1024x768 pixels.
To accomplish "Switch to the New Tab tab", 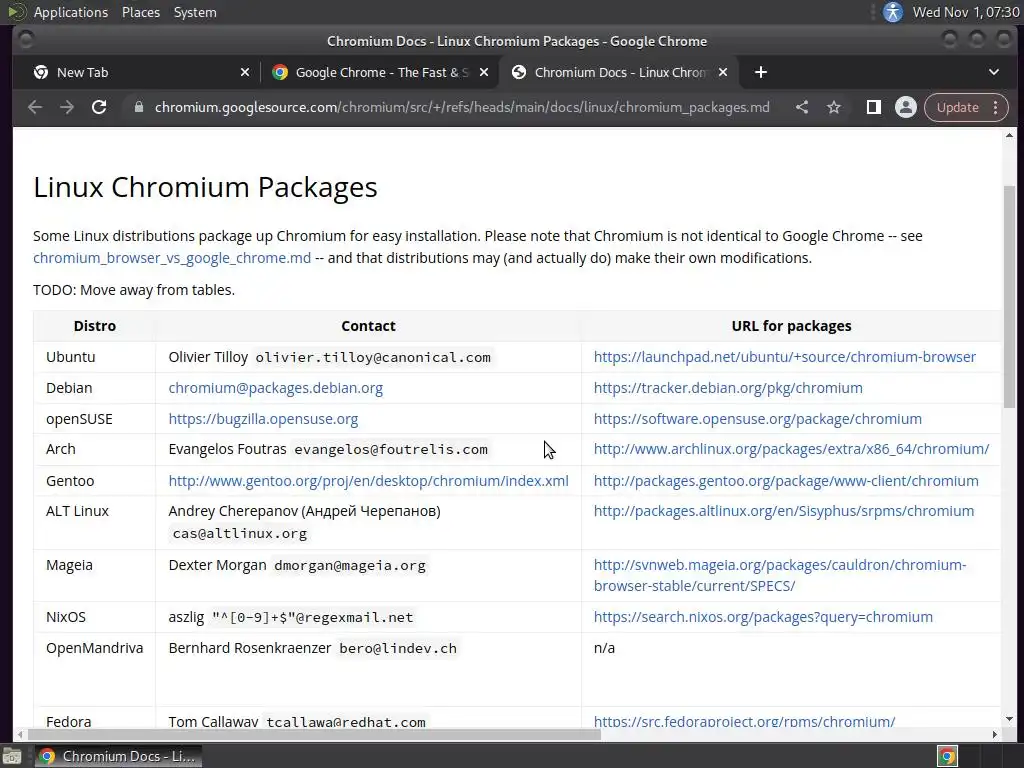I will [141, 72].
